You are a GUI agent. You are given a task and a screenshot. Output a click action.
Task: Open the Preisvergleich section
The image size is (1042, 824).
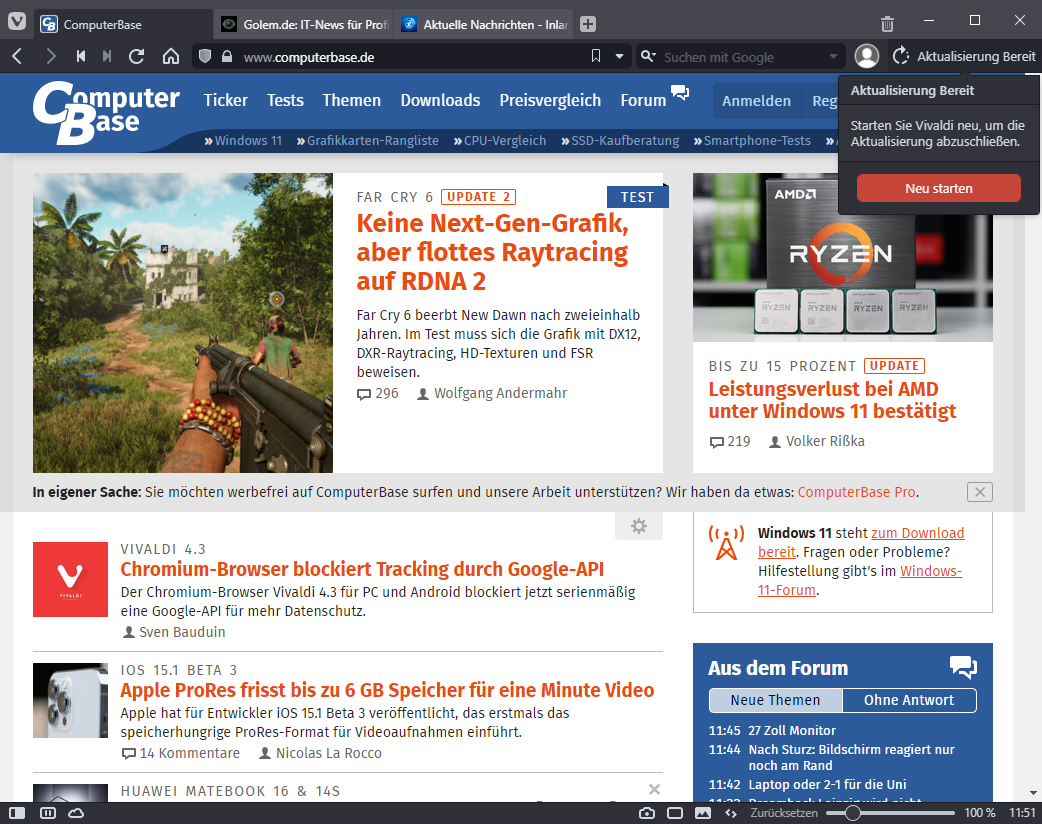click(x=550, y=100)
